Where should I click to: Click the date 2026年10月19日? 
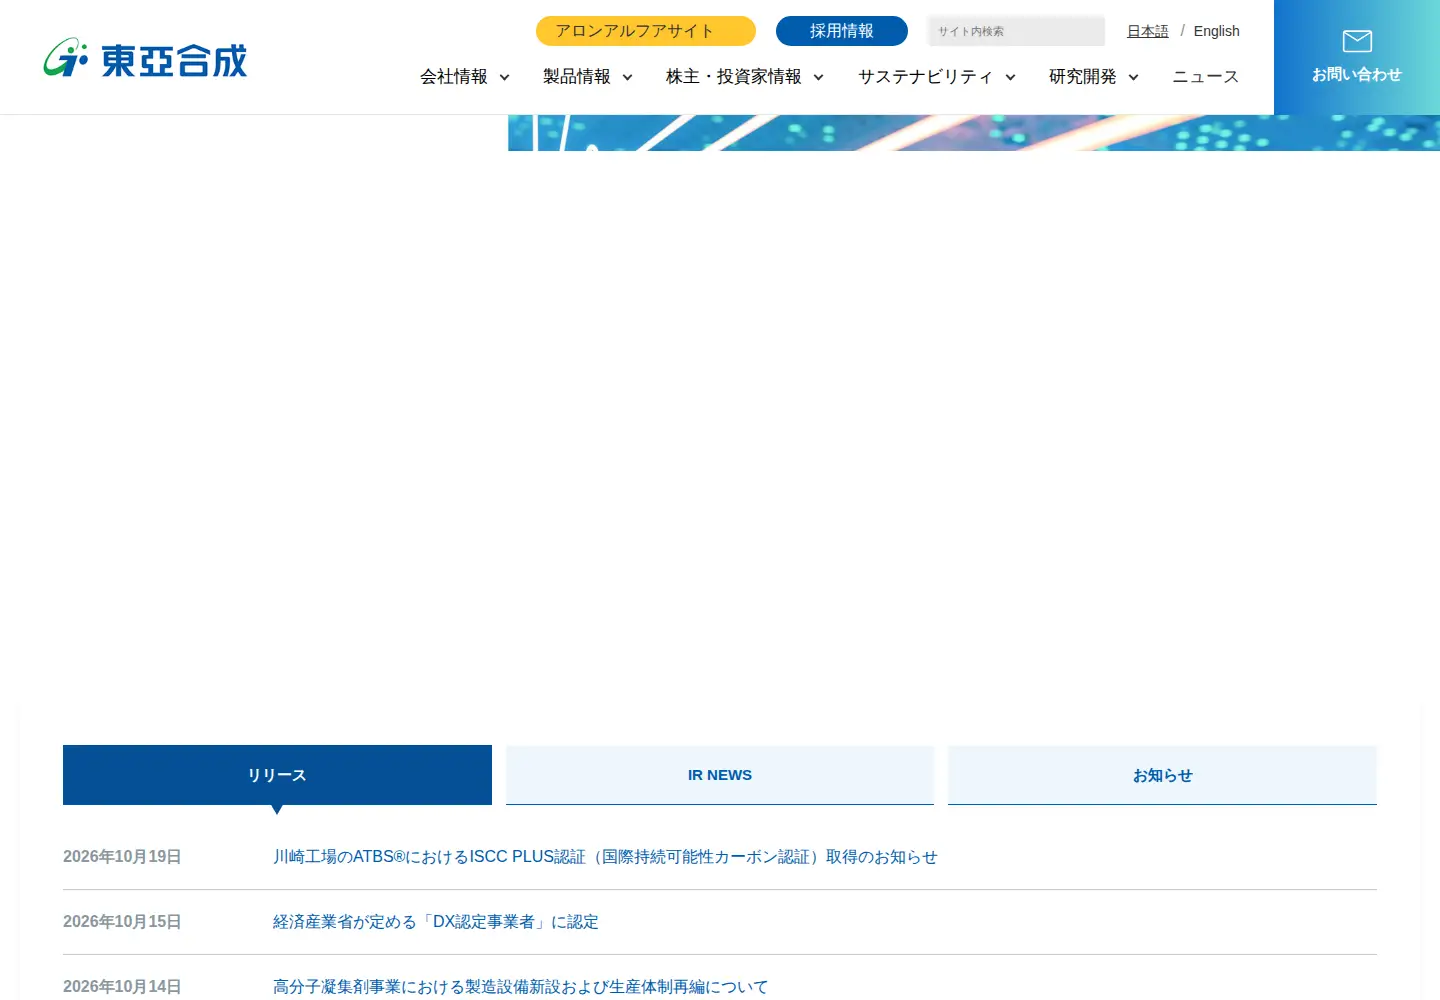(x=122, y=857)
